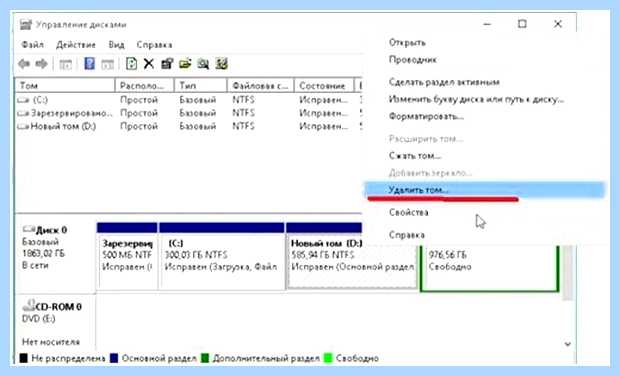Click the Properties toolbar icon
This screenshot has width=620, height=376.
click(167, 64)
